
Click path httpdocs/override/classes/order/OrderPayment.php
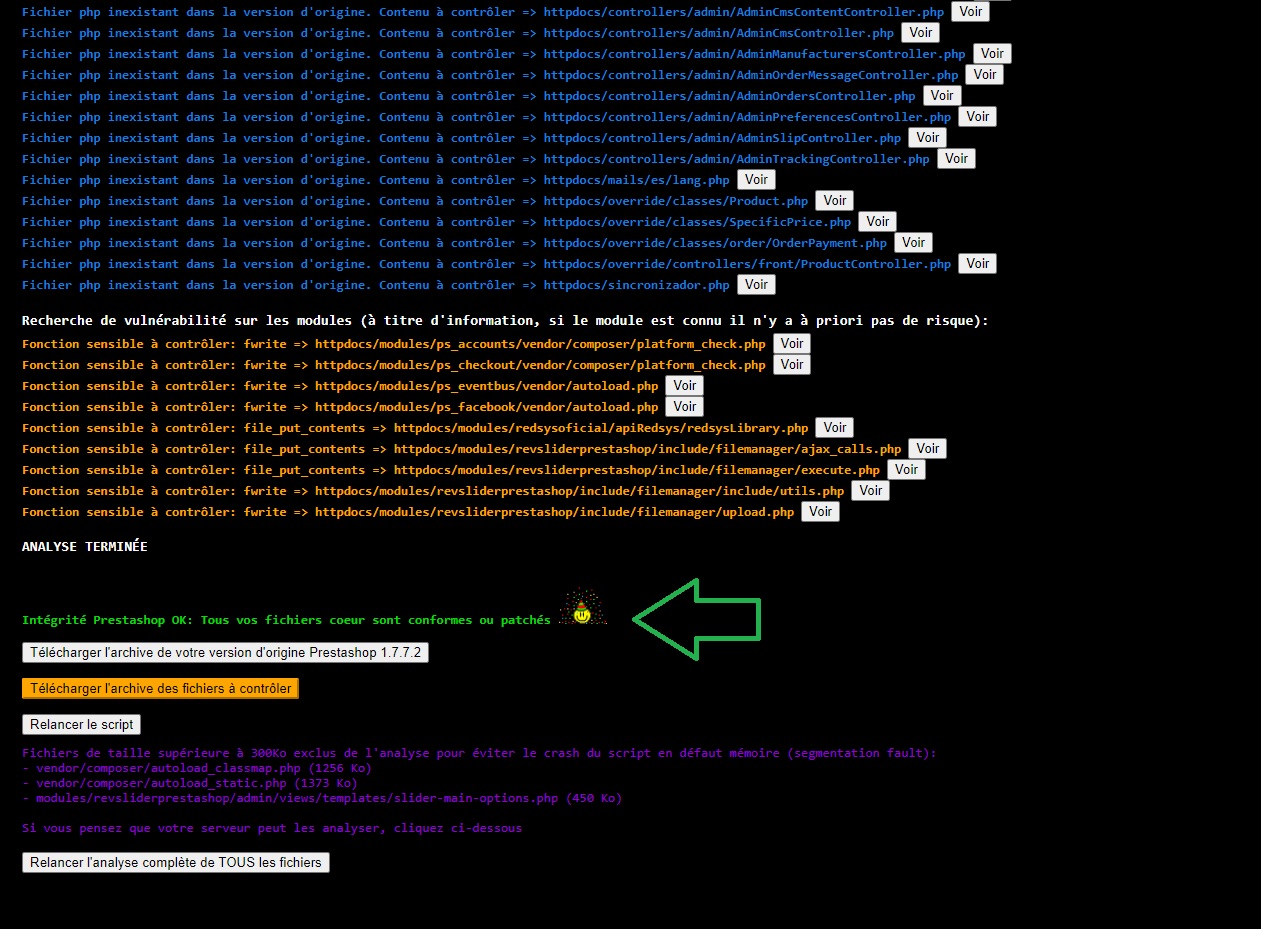click(x=716, y=243)
